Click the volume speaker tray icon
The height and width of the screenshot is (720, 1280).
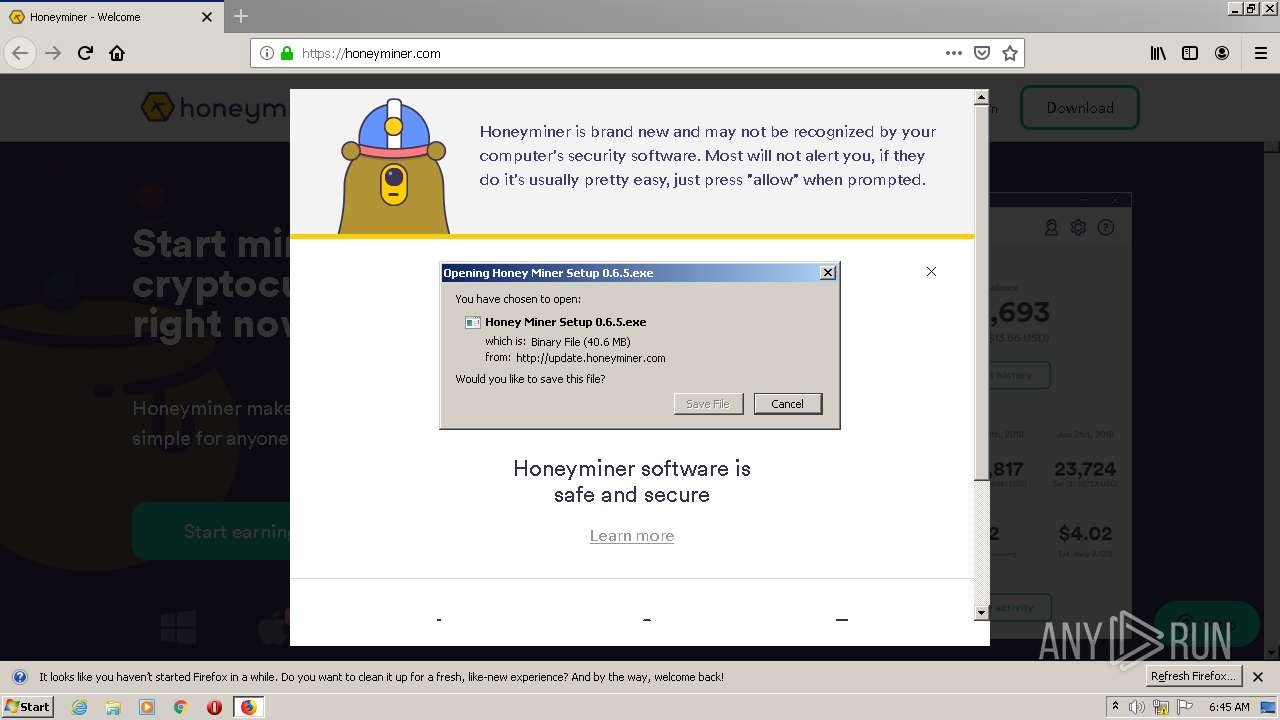pyautogui.click(x=1138, y=707)
